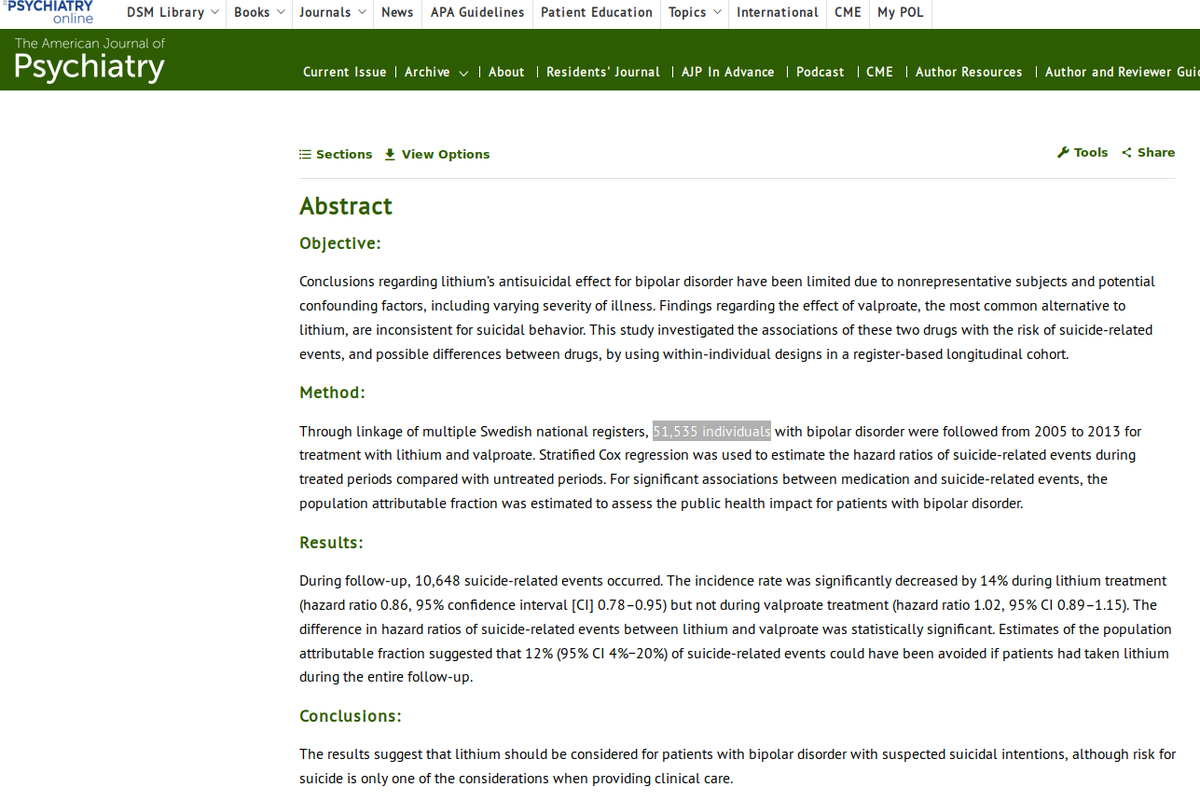The width and height of the screenshot is (1200, 801).
Task: Click the Conclusions: subheading
Action: tap(350, 716)
